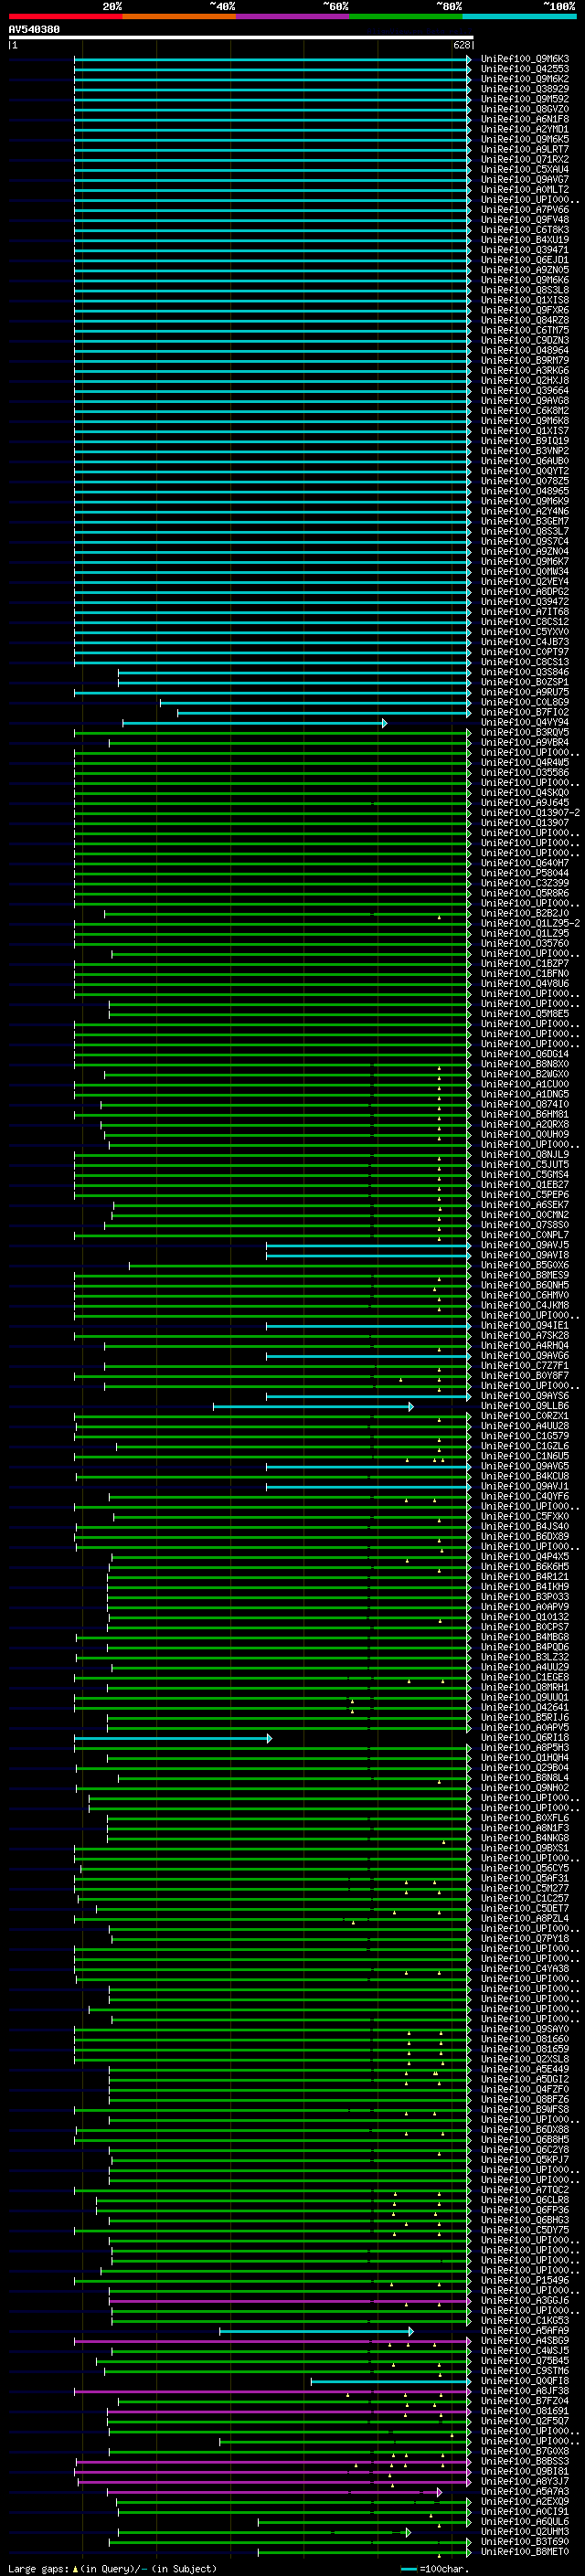Click the green ~80% legend segment
Viewport: 585px width, 2576px height.
click(405, 16)
